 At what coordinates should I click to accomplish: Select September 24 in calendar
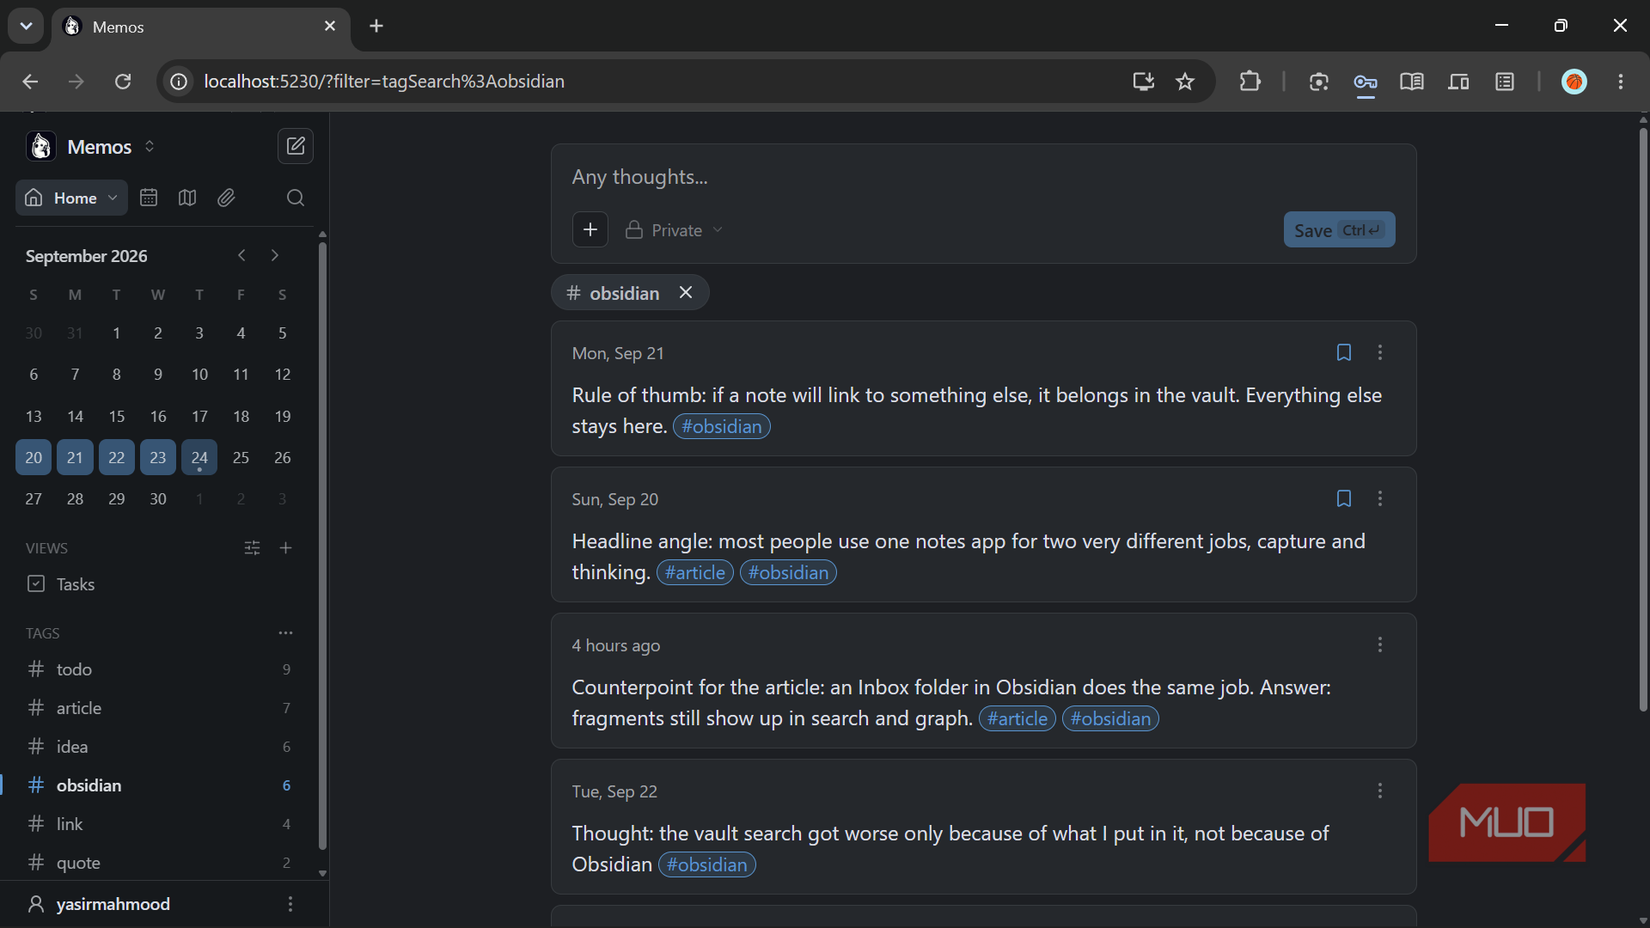click(x=199, y=457)
